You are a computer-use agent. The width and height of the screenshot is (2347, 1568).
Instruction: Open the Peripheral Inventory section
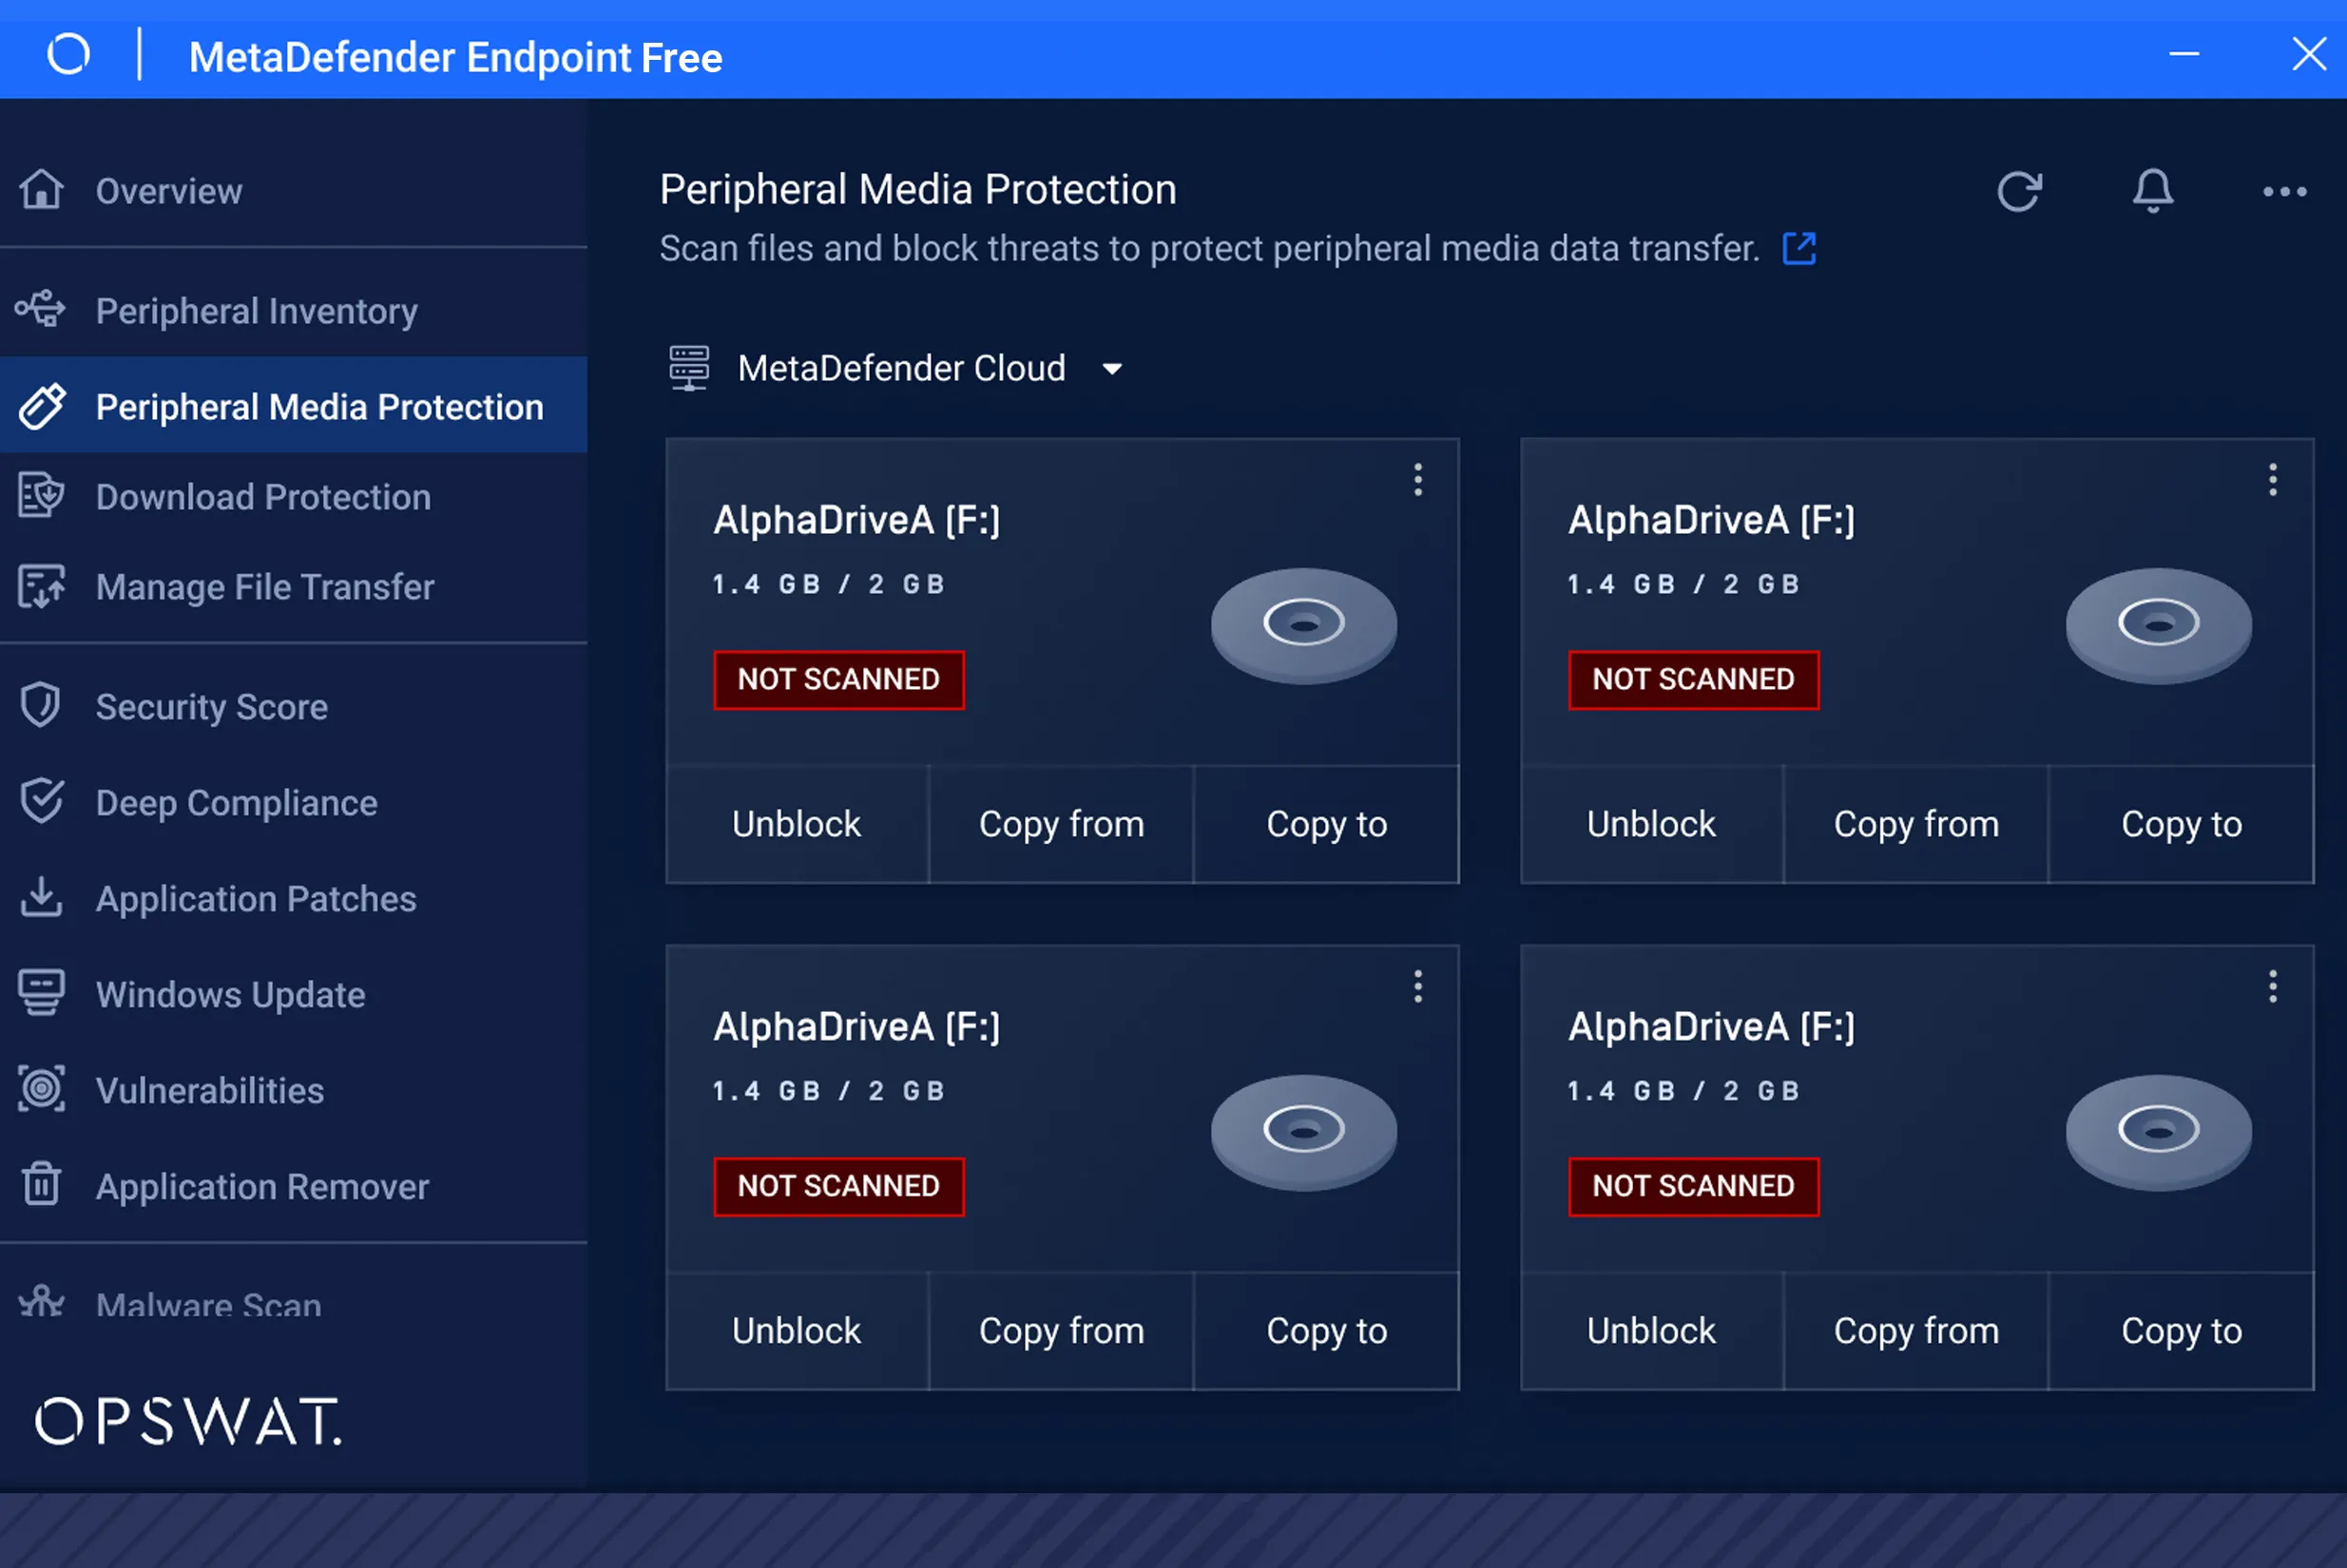click(x=293, y=310)
